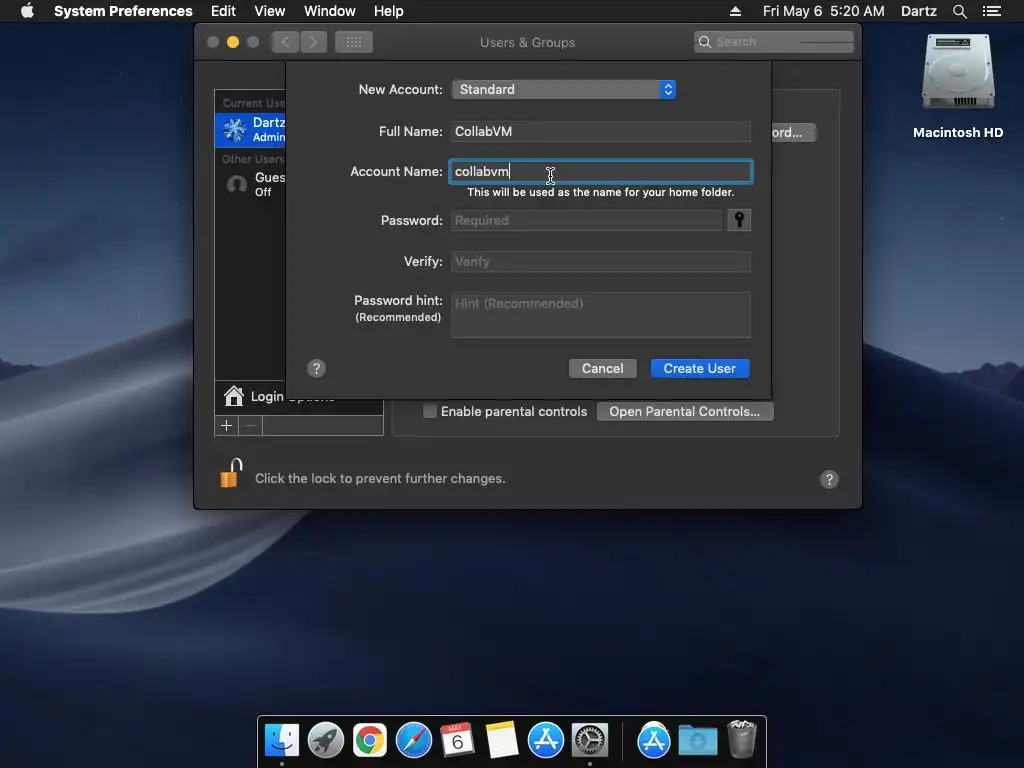
Task: Click the help button in new account sheet
Action: [x=316, y=368]
